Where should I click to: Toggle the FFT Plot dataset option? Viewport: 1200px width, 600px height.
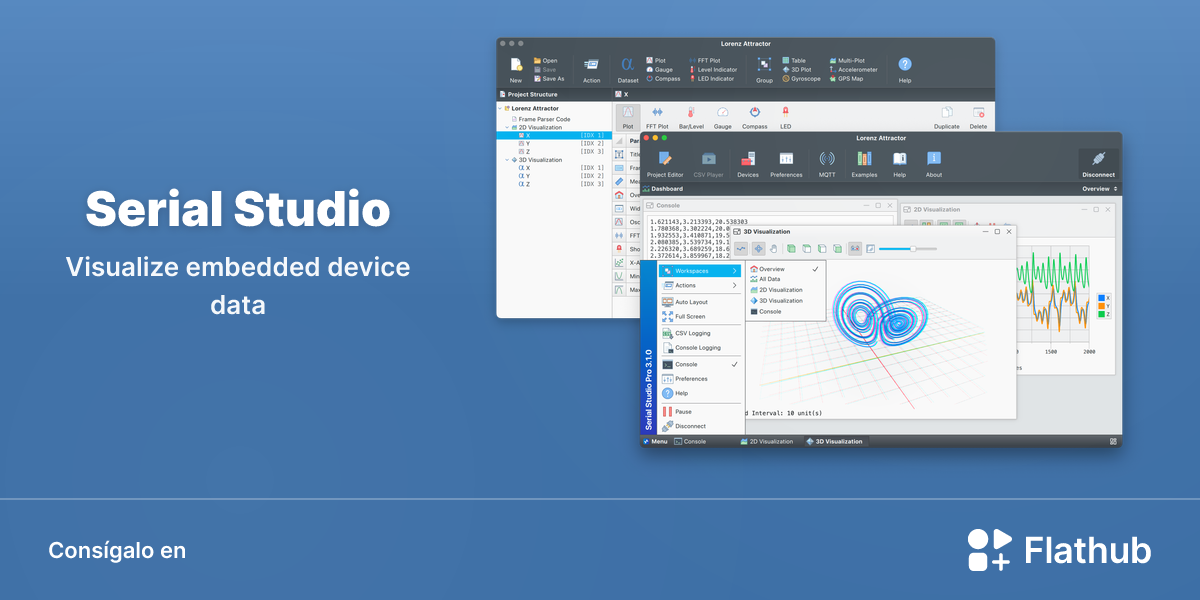(657, 117)
